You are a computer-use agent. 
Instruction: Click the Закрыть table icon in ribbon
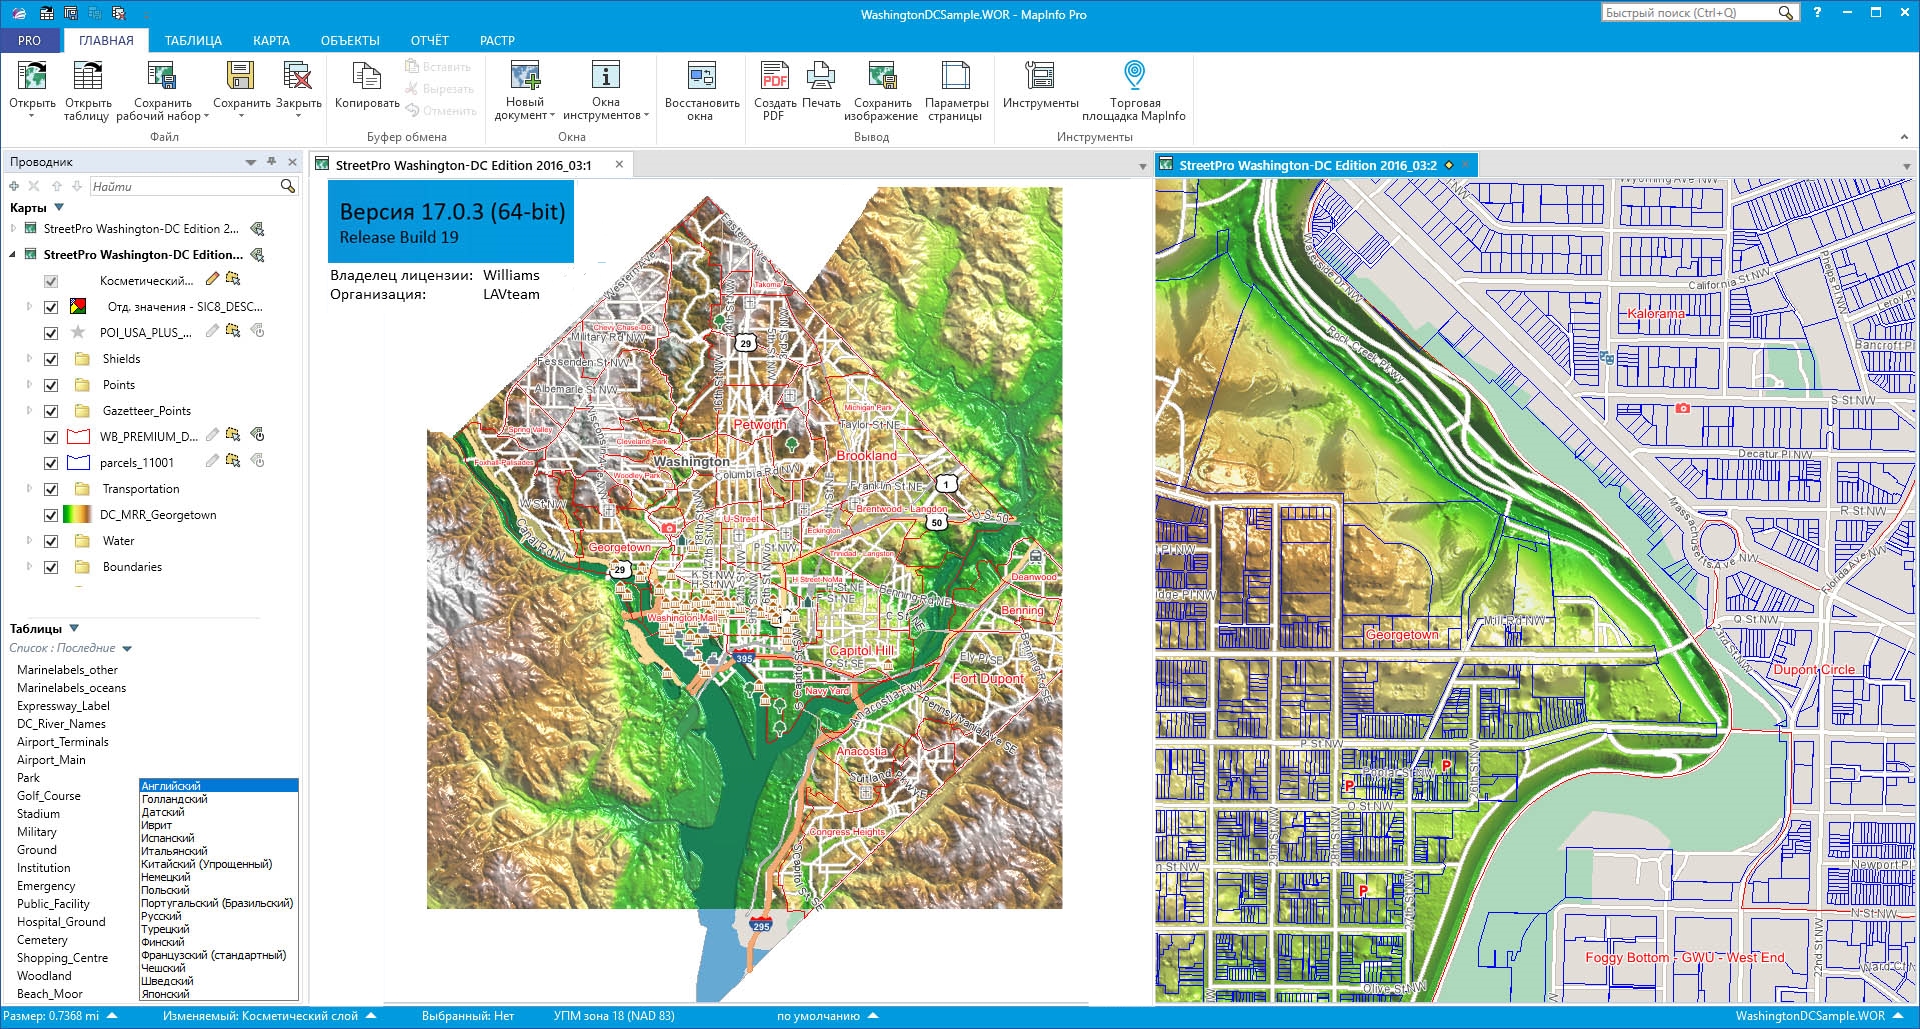tap(298, 76)
